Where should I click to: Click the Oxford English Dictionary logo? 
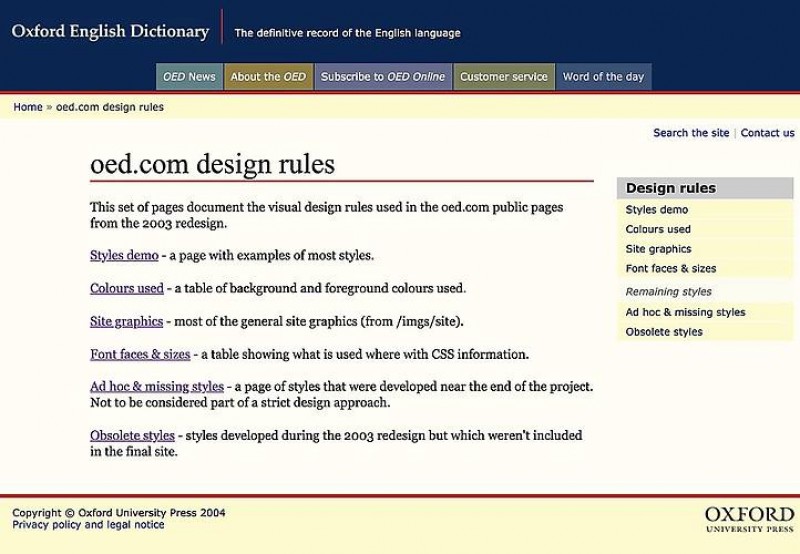pyautogui.click(x=110, y=32)
